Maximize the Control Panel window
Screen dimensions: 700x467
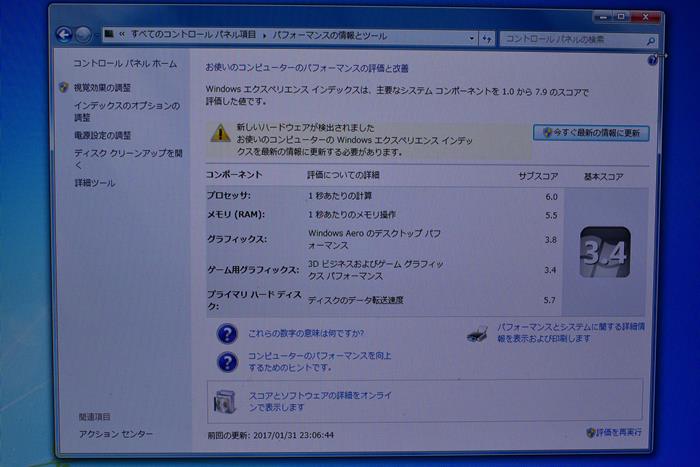[x=621, y=17]
